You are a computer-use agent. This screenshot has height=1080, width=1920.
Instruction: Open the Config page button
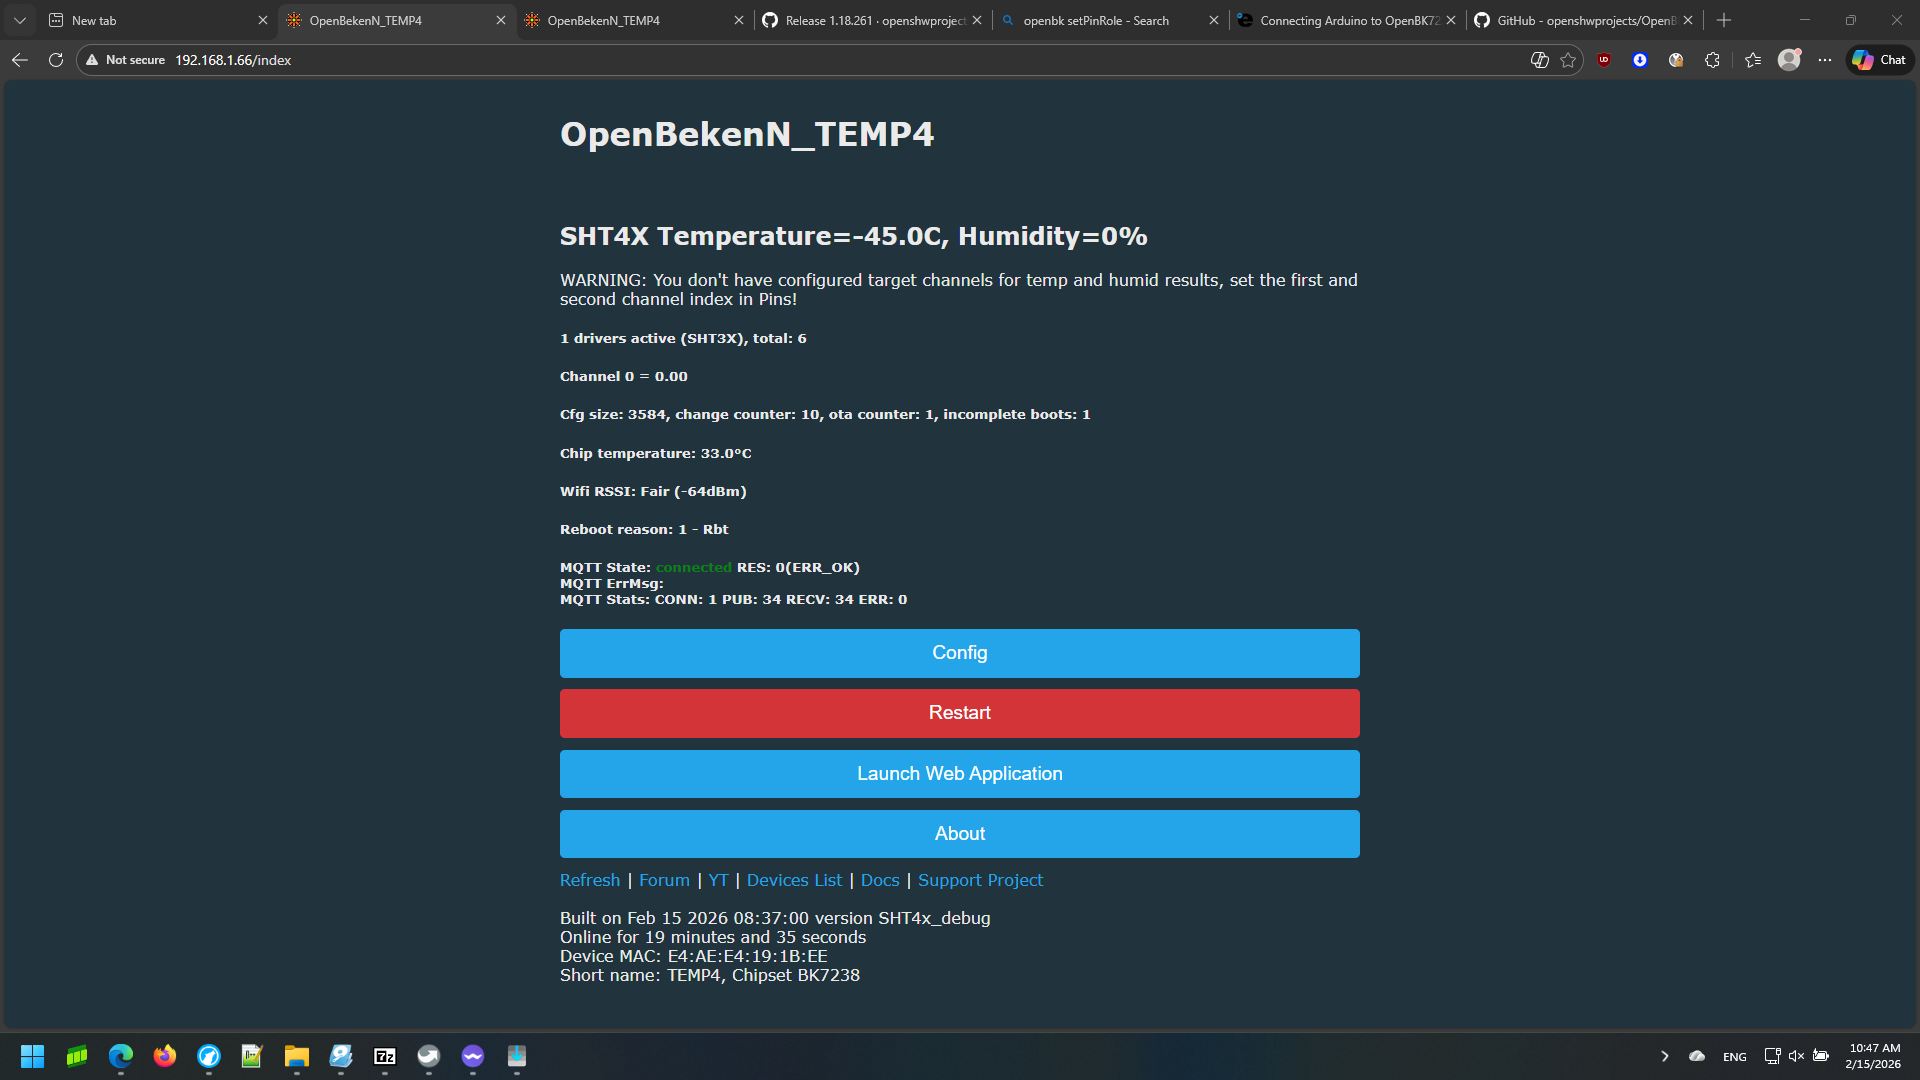[x=959, y=653]
